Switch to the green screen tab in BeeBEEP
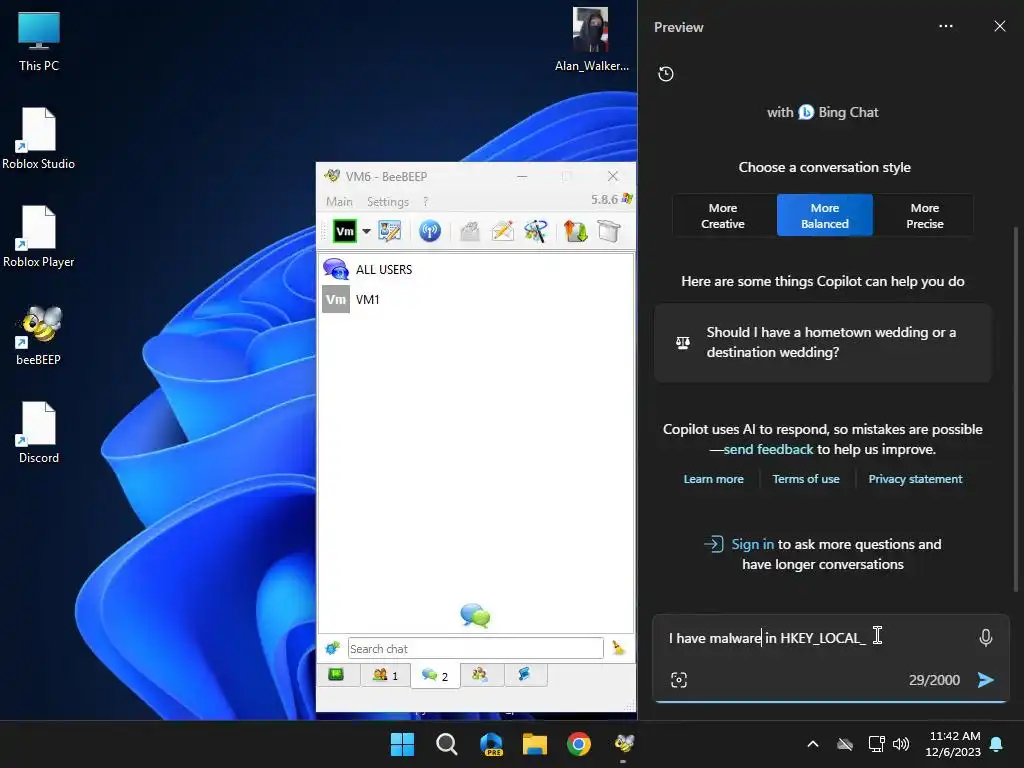1024x768 pixels. [336, 674]
